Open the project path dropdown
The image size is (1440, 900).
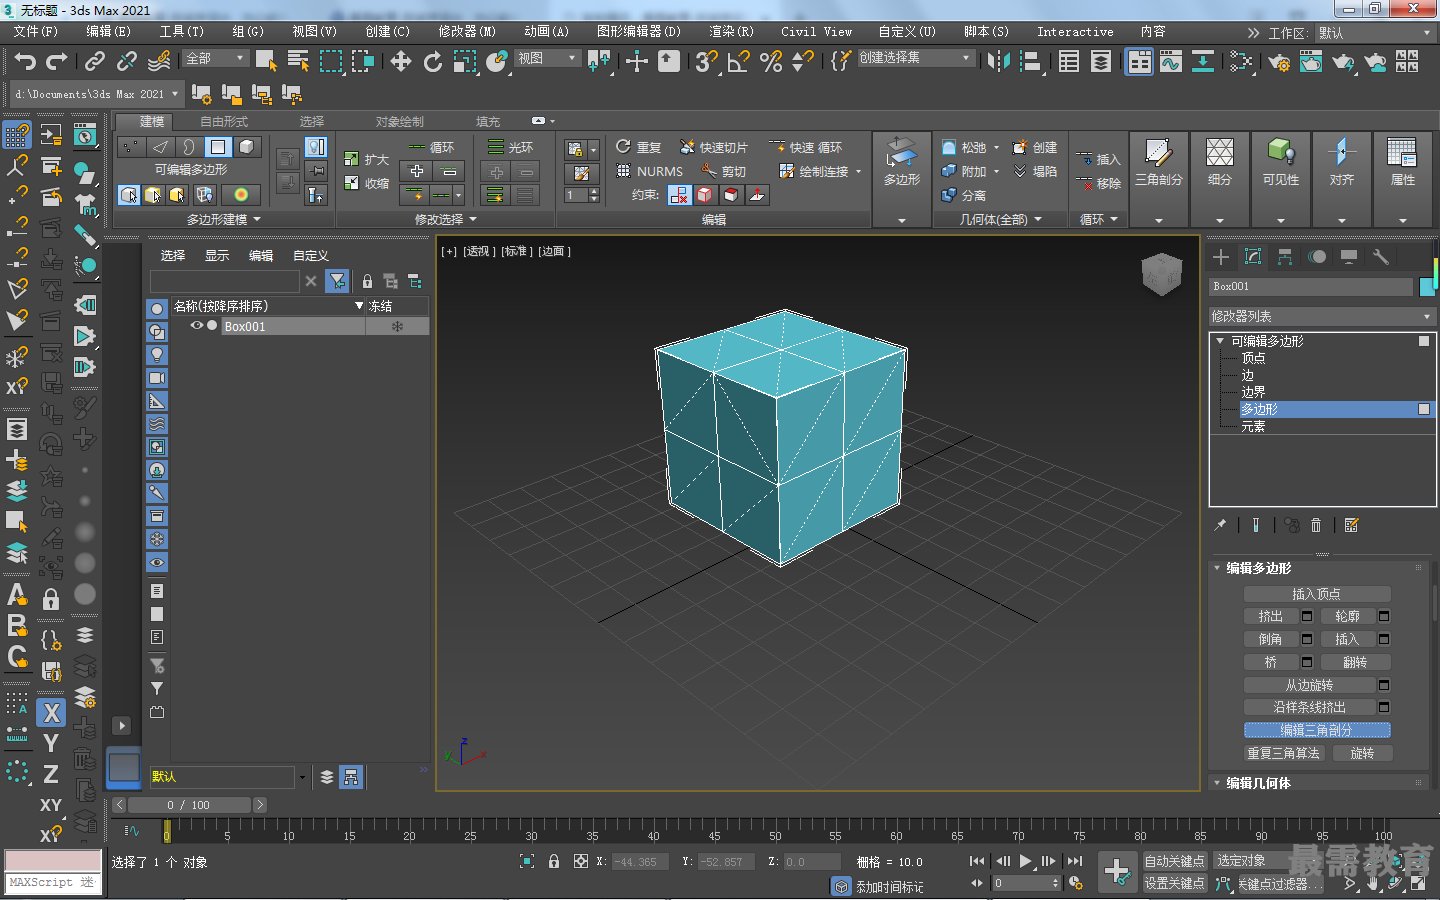97,94
